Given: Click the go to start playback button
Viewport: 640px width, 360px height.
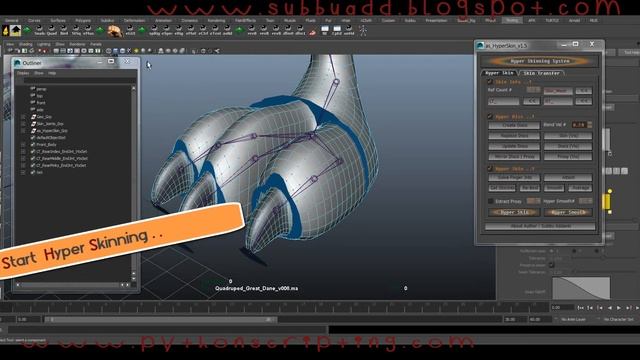Looking at the screenshot, I should click(580, 308).
